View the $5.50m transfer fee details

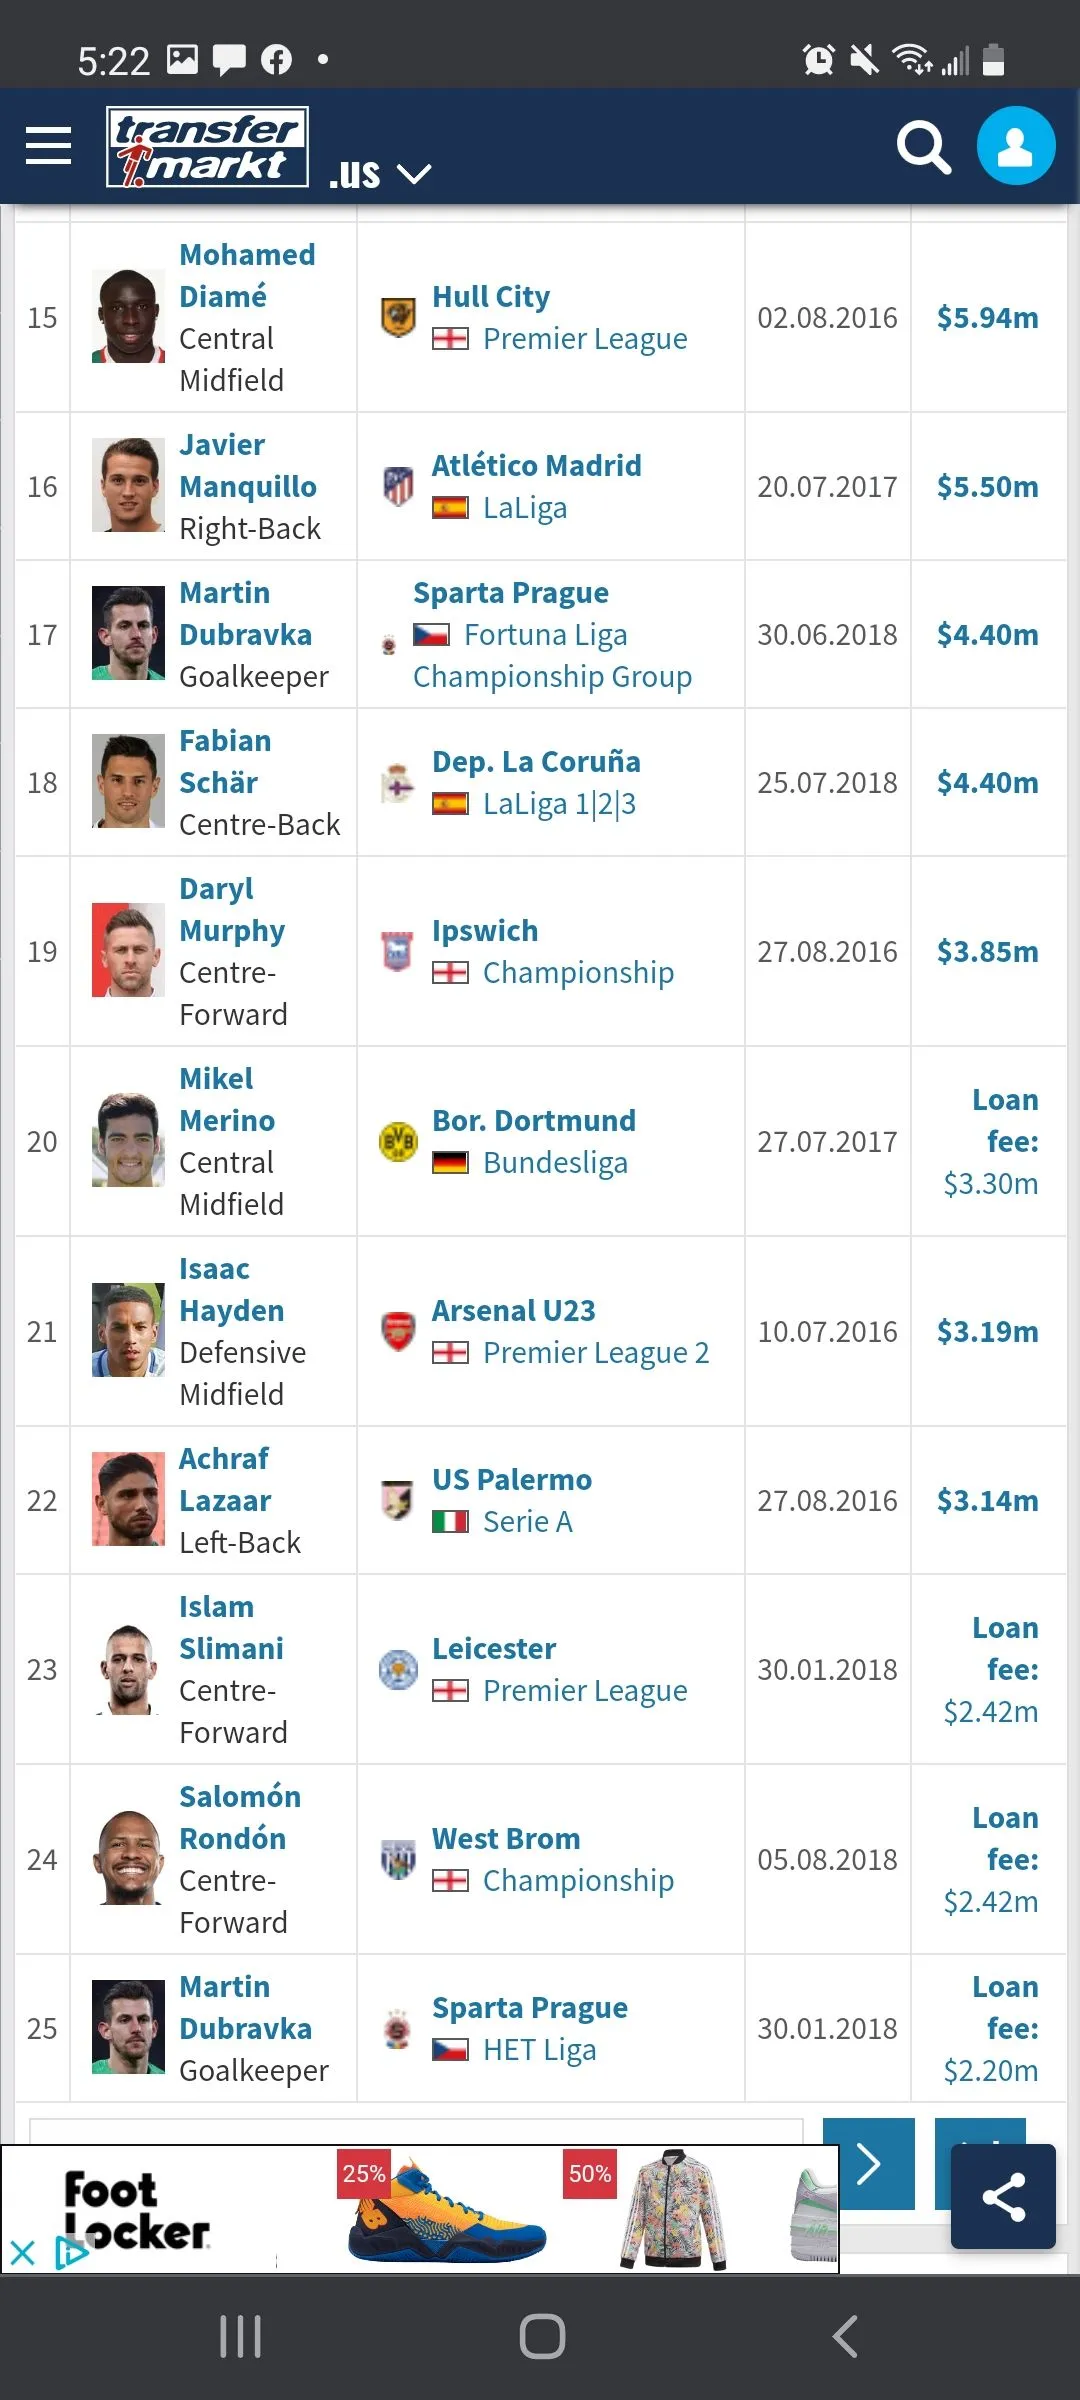(x=987, y=487)
